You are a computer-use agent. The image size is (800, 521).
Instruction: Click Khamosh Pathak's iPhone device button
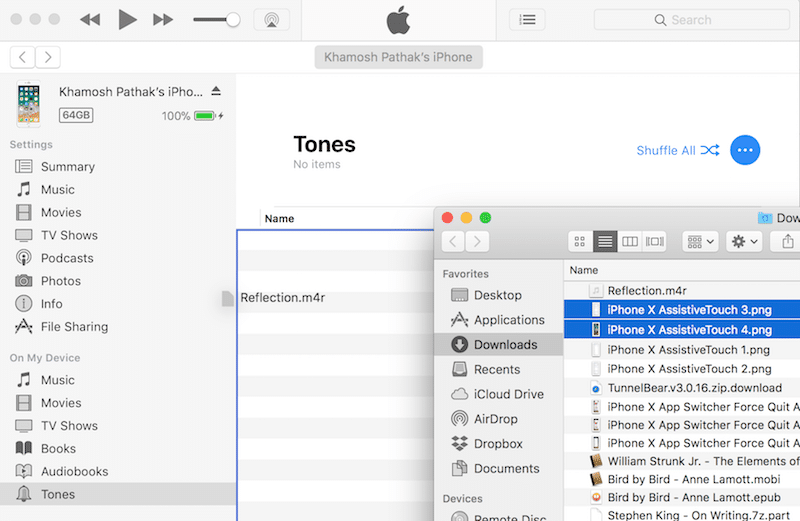[398, 57]
